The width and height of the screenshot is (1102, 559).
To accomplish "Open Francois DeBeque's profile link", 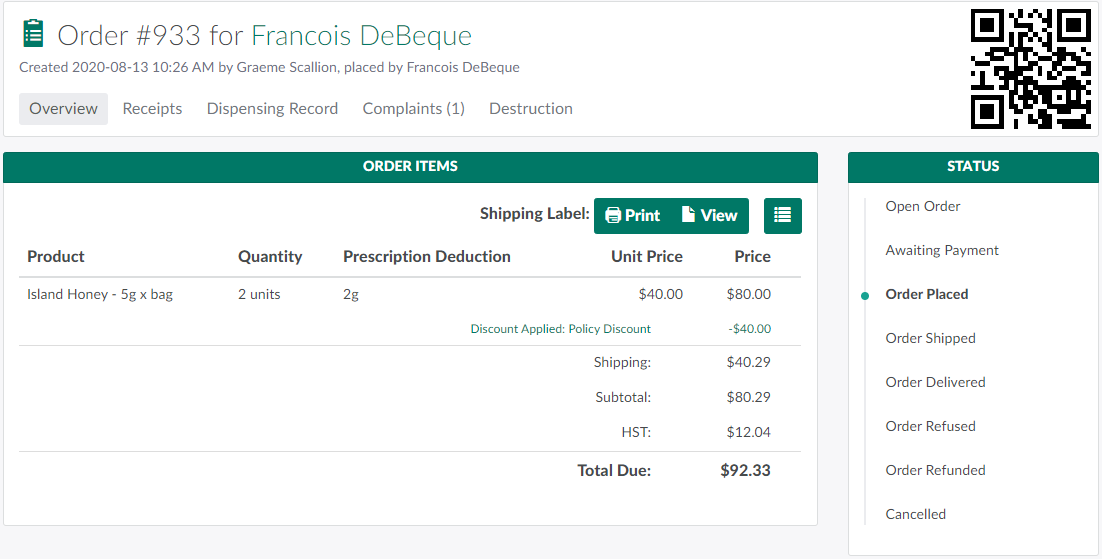I will (x=361, y=36).
